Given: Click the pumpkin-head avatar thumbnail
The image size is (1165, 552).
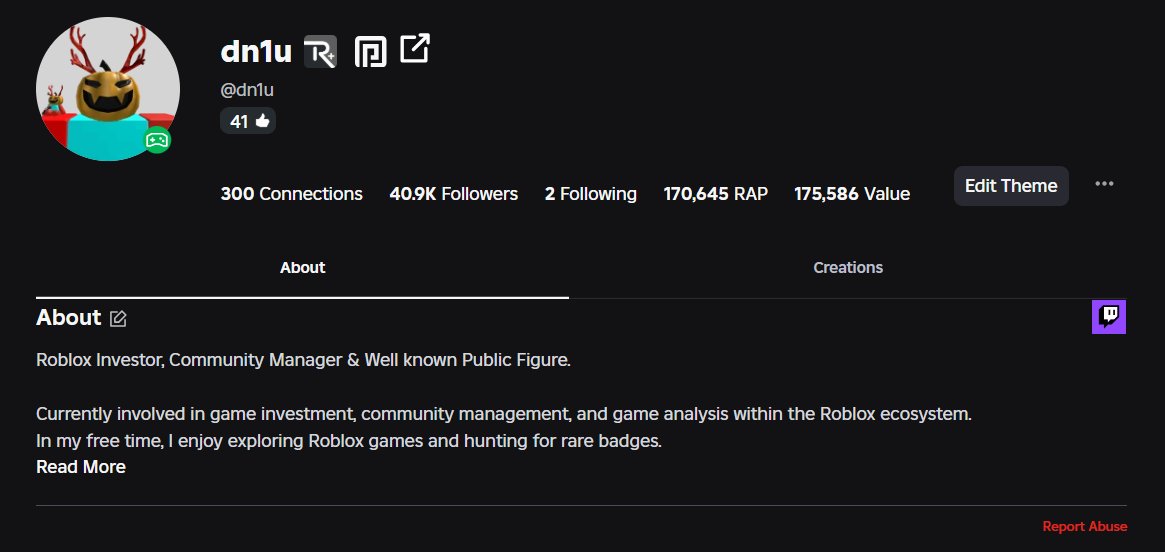Looking at the screenshot, I should tap(108, 89).
